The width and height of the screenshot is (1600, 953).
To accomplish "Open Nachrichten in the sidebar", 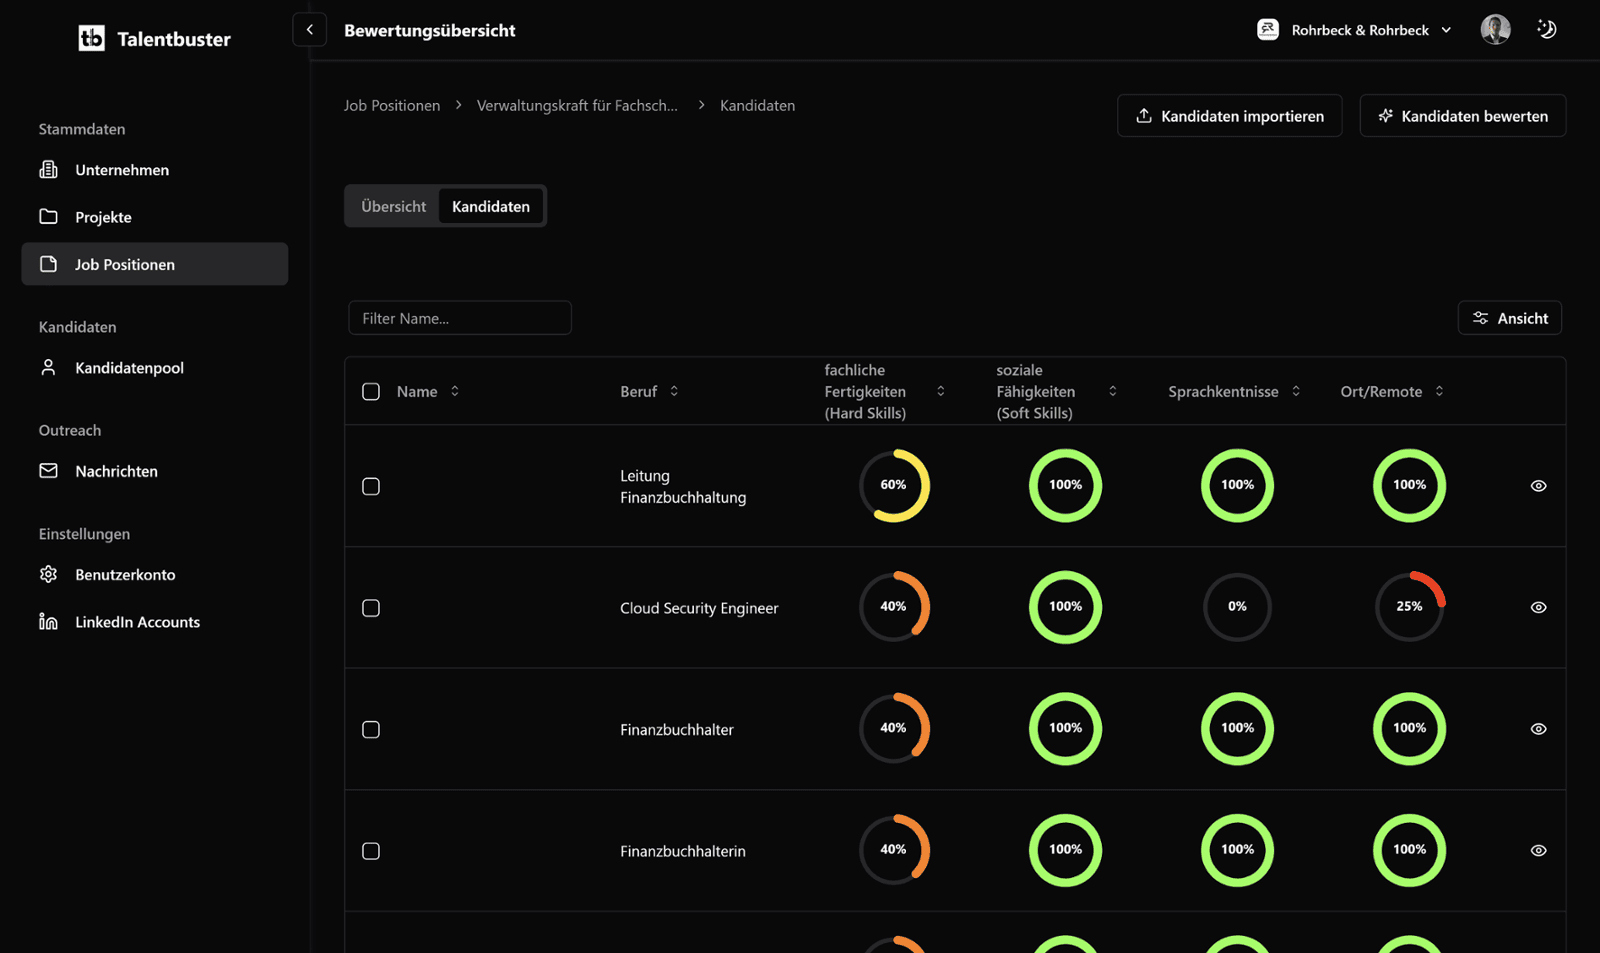I will (x=155, y=471).
